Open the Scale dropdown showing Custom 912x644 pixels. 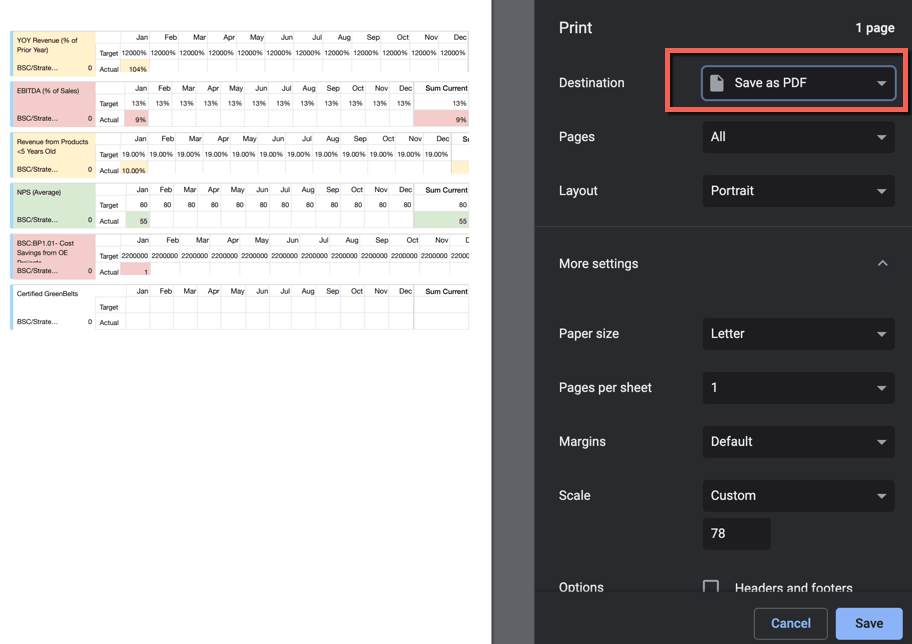point(798,496)
